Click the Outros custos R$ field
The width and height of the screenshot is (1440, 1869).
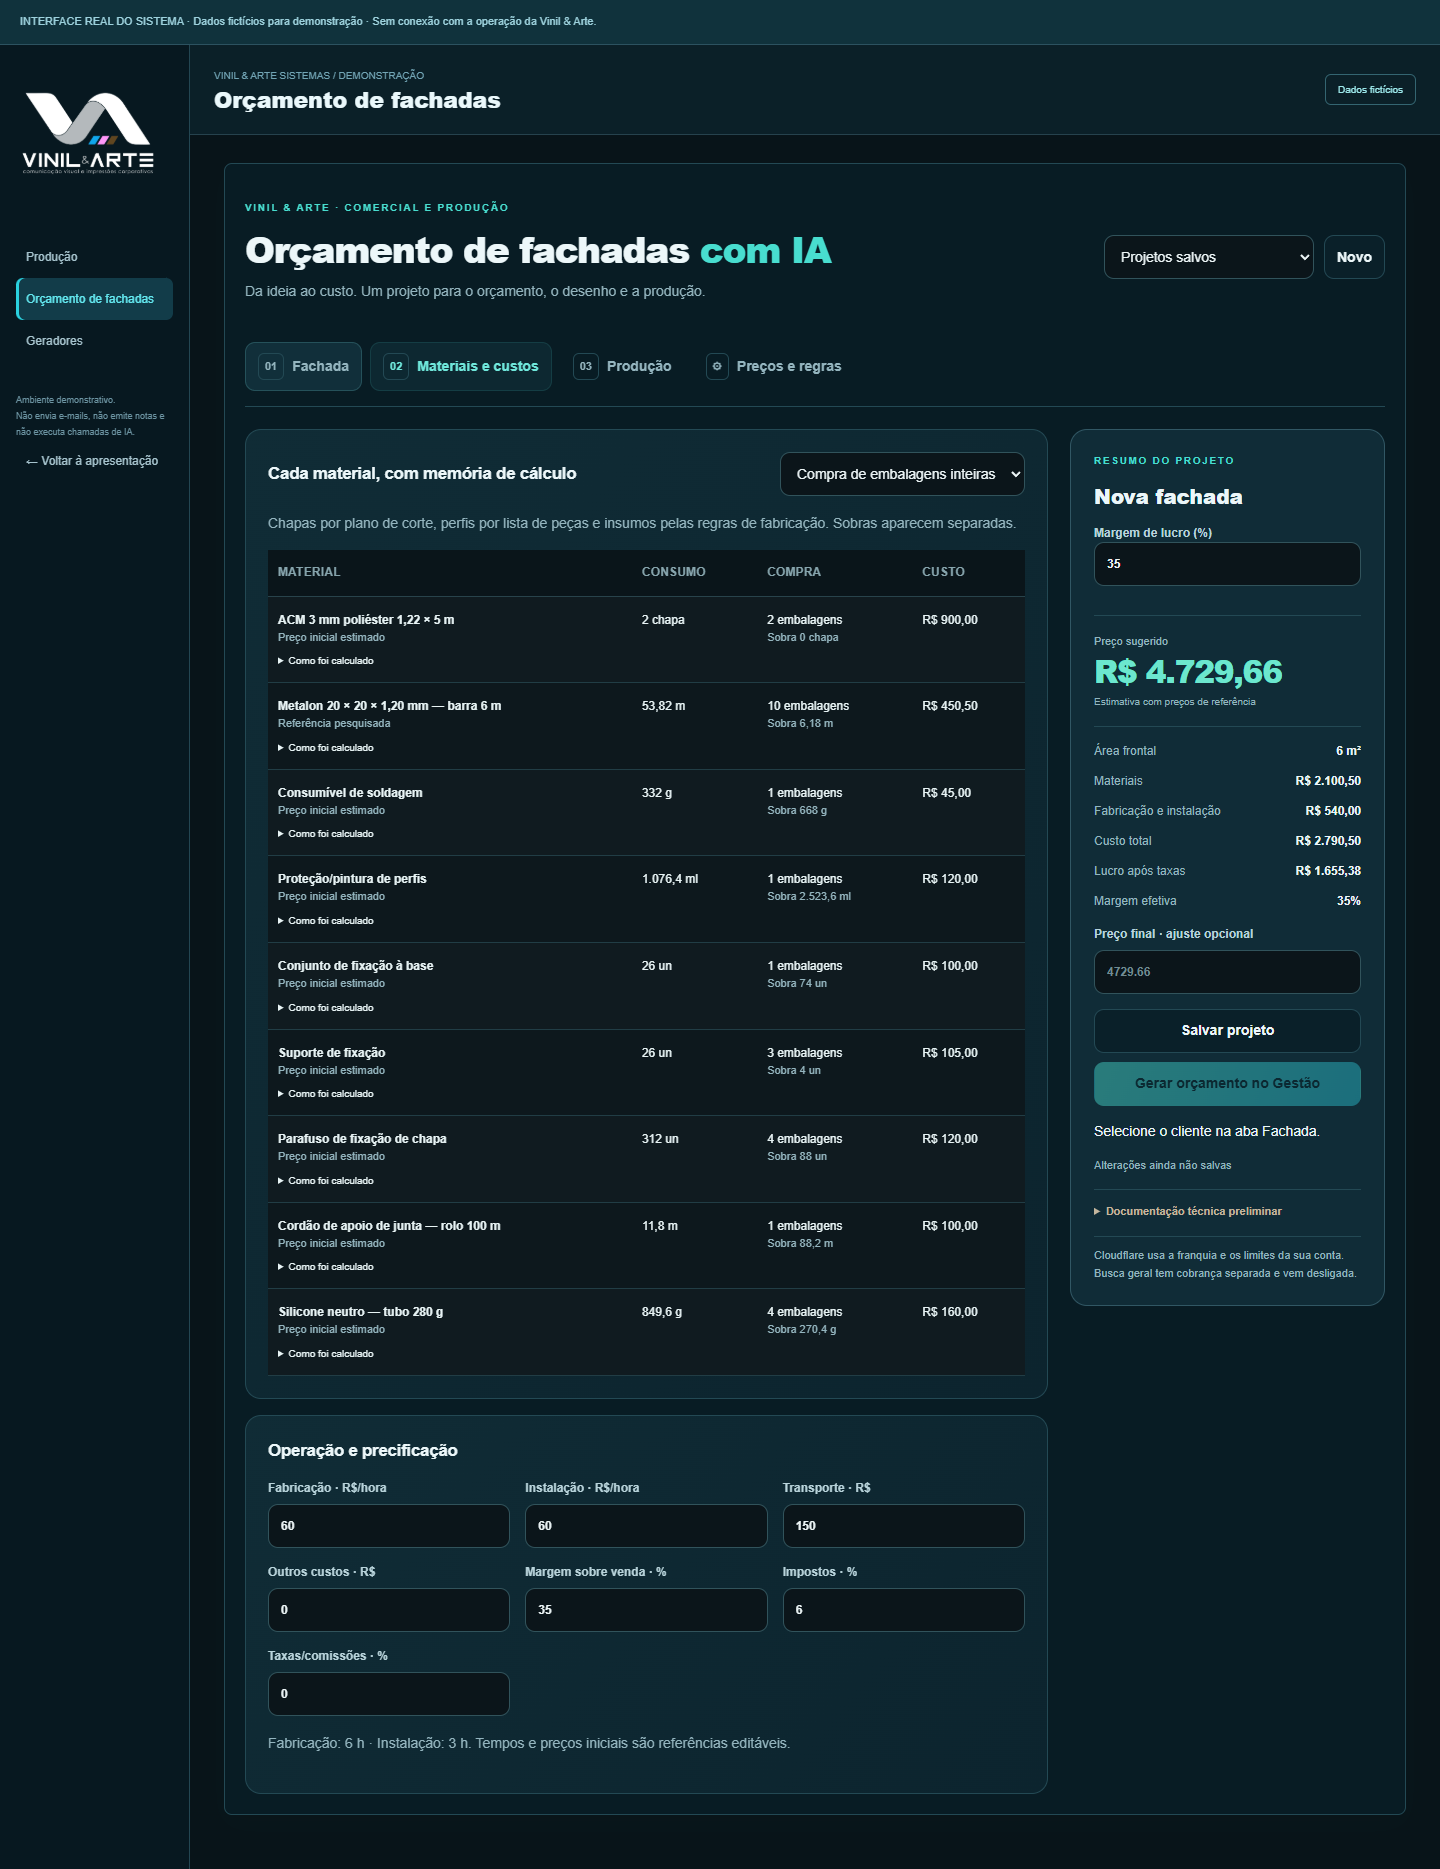(x=389, y=1610)
